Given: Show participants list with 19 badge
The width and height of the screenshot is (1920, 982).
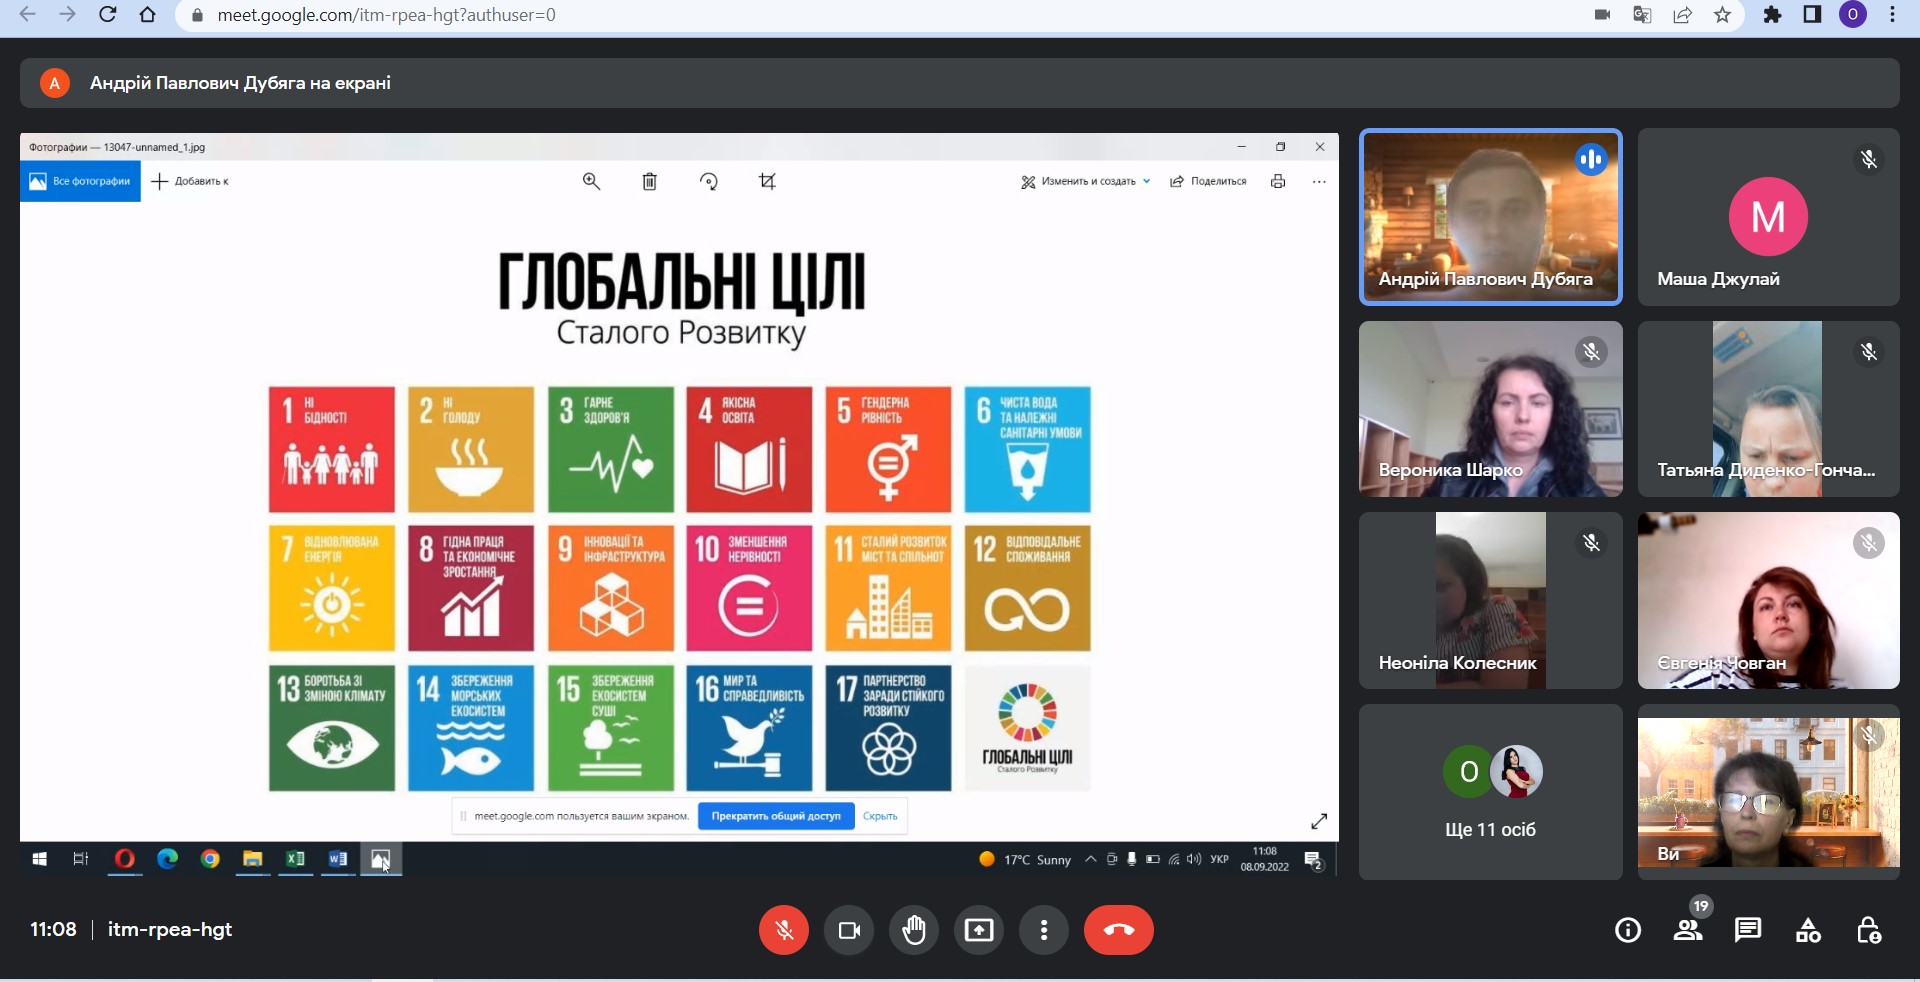Looking at the screenshot, I should pos(1689,931).
